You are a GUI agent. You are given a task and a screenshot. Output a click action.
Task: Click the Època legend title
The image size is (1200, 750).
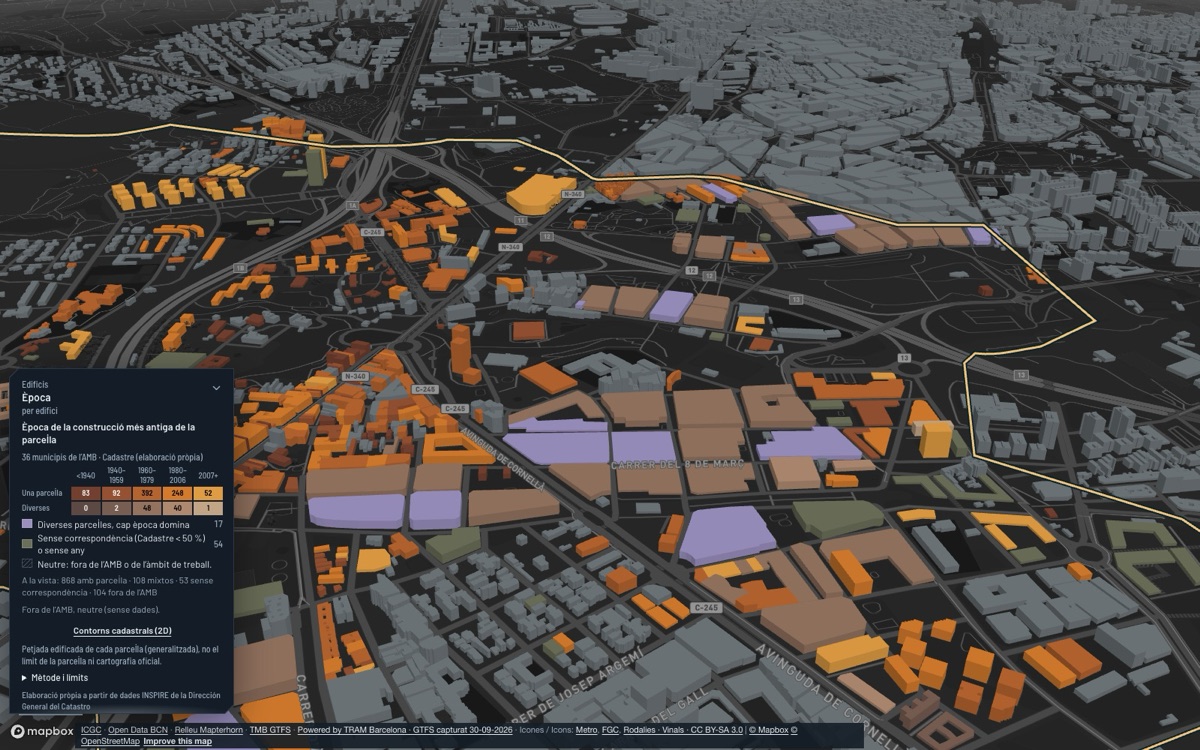[x=37, y=398]
